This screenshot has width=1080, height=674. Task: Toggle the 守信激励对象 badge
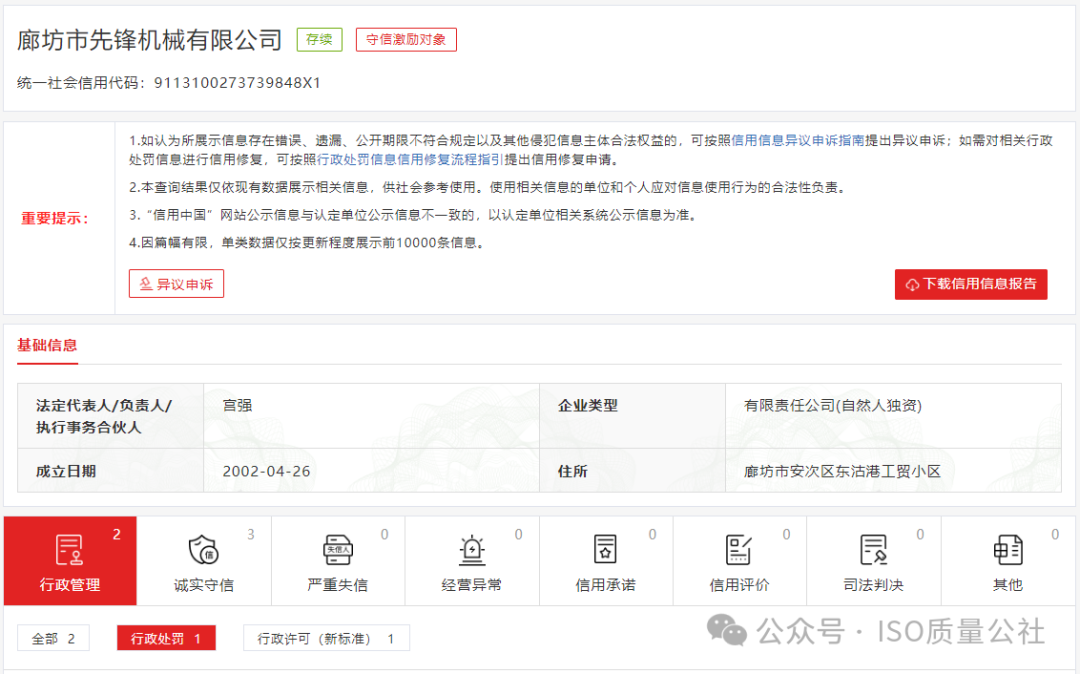tap(406, 39)
